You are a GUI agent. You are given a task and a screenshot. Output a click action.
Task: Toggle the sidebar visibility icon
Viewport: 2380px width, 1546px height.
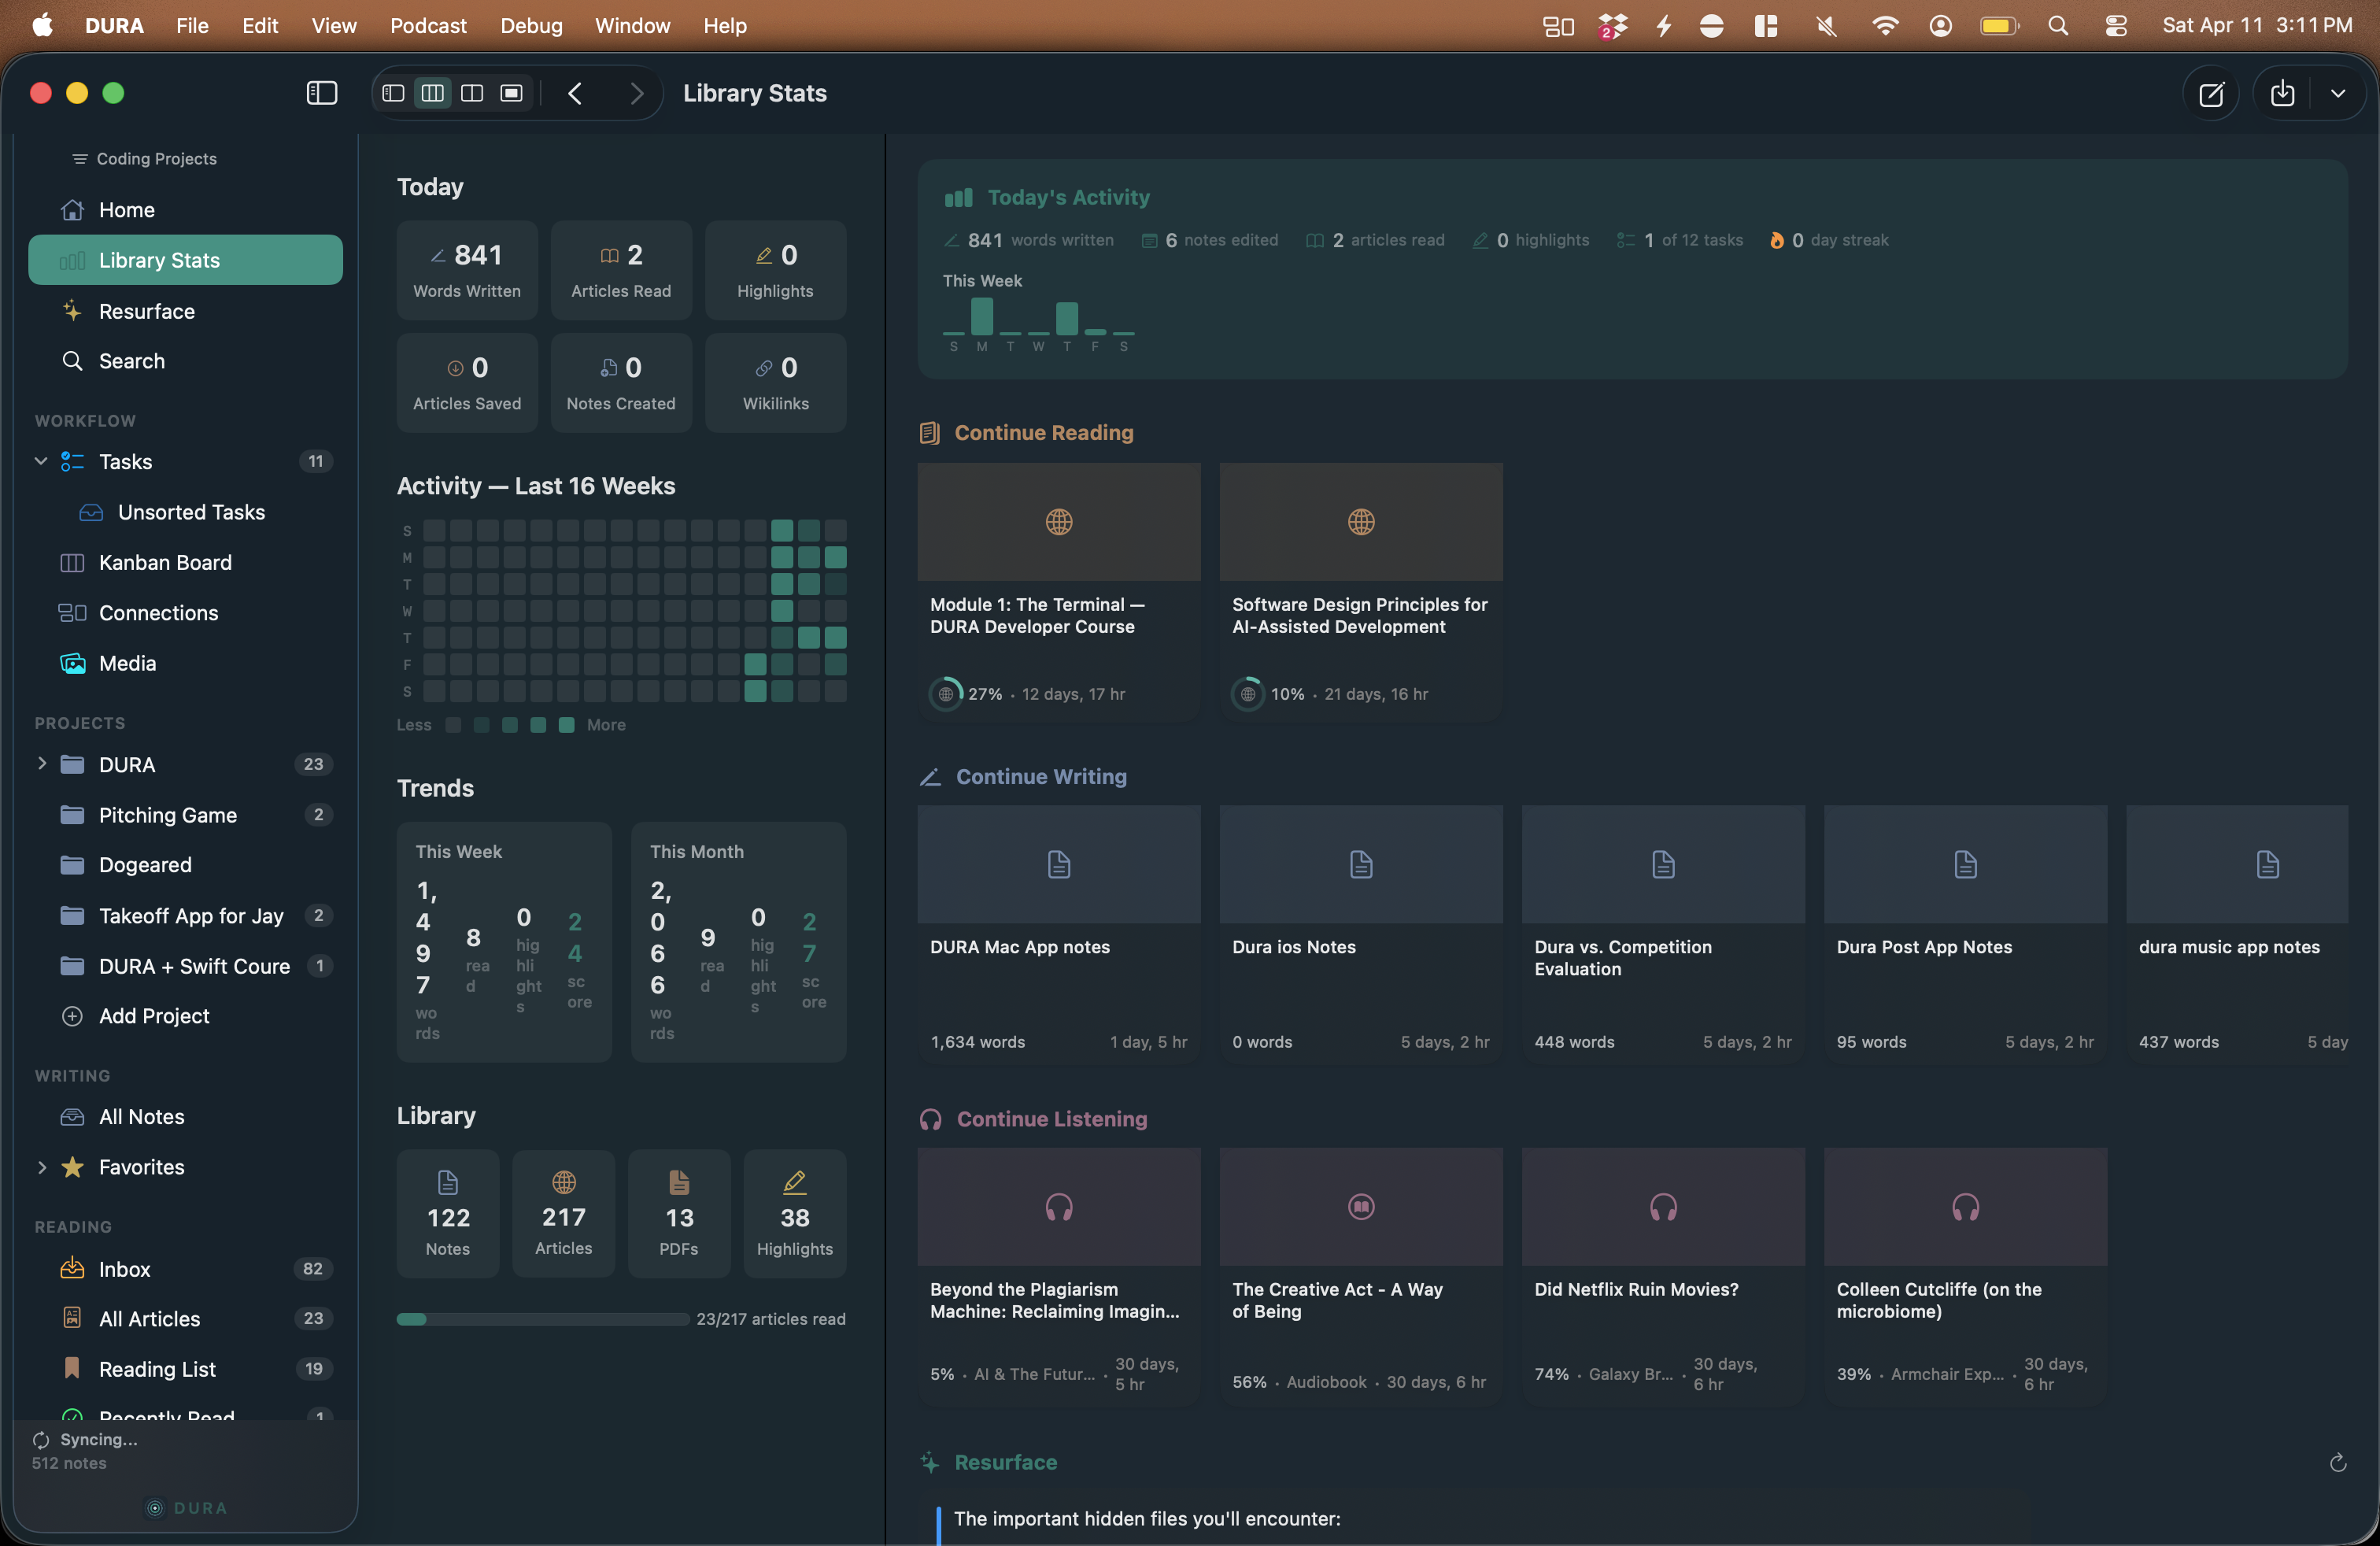click(x=321, y=93)
